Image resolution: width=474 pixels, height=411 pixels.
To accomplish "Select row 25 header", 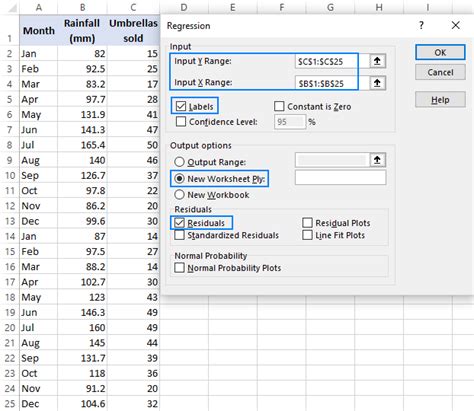I will (10, 404).
